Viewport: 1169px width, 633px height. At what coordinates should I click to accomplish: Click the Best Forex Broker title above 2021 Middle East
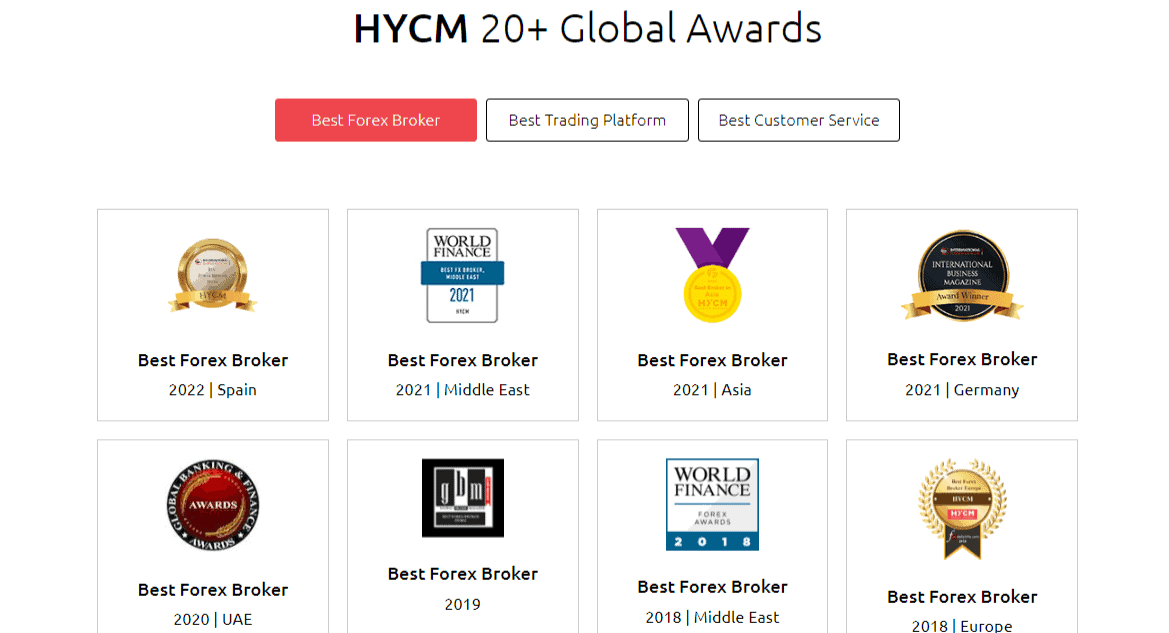[462, 360]
